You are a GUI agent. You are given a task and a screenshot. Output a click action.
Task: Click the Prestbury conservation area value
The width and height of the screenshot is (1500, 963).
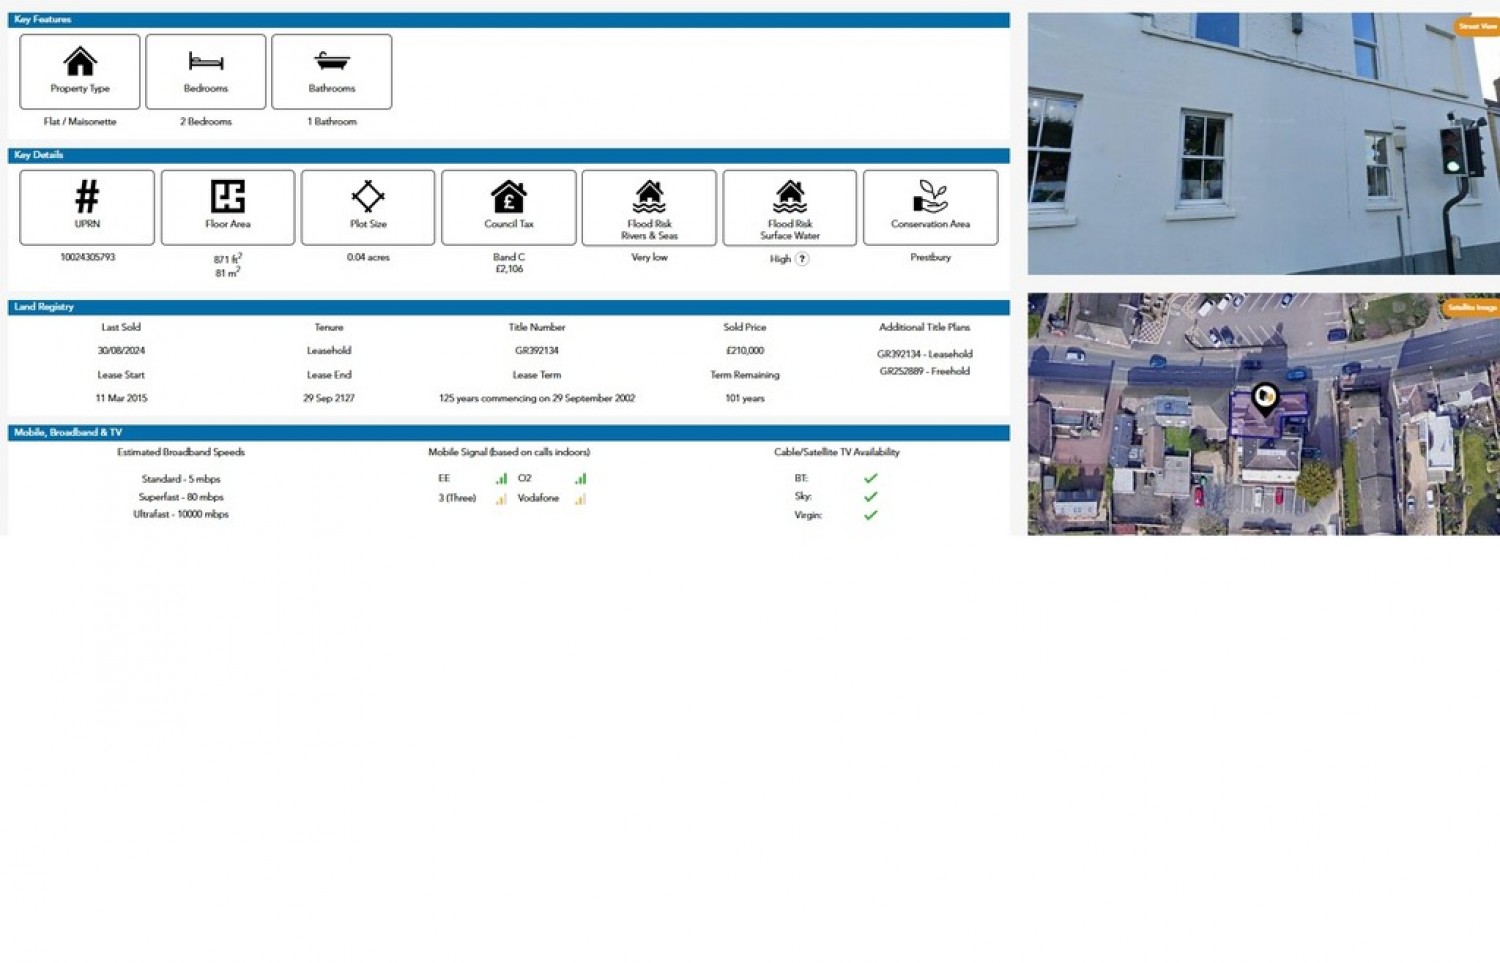coord(930,257)
